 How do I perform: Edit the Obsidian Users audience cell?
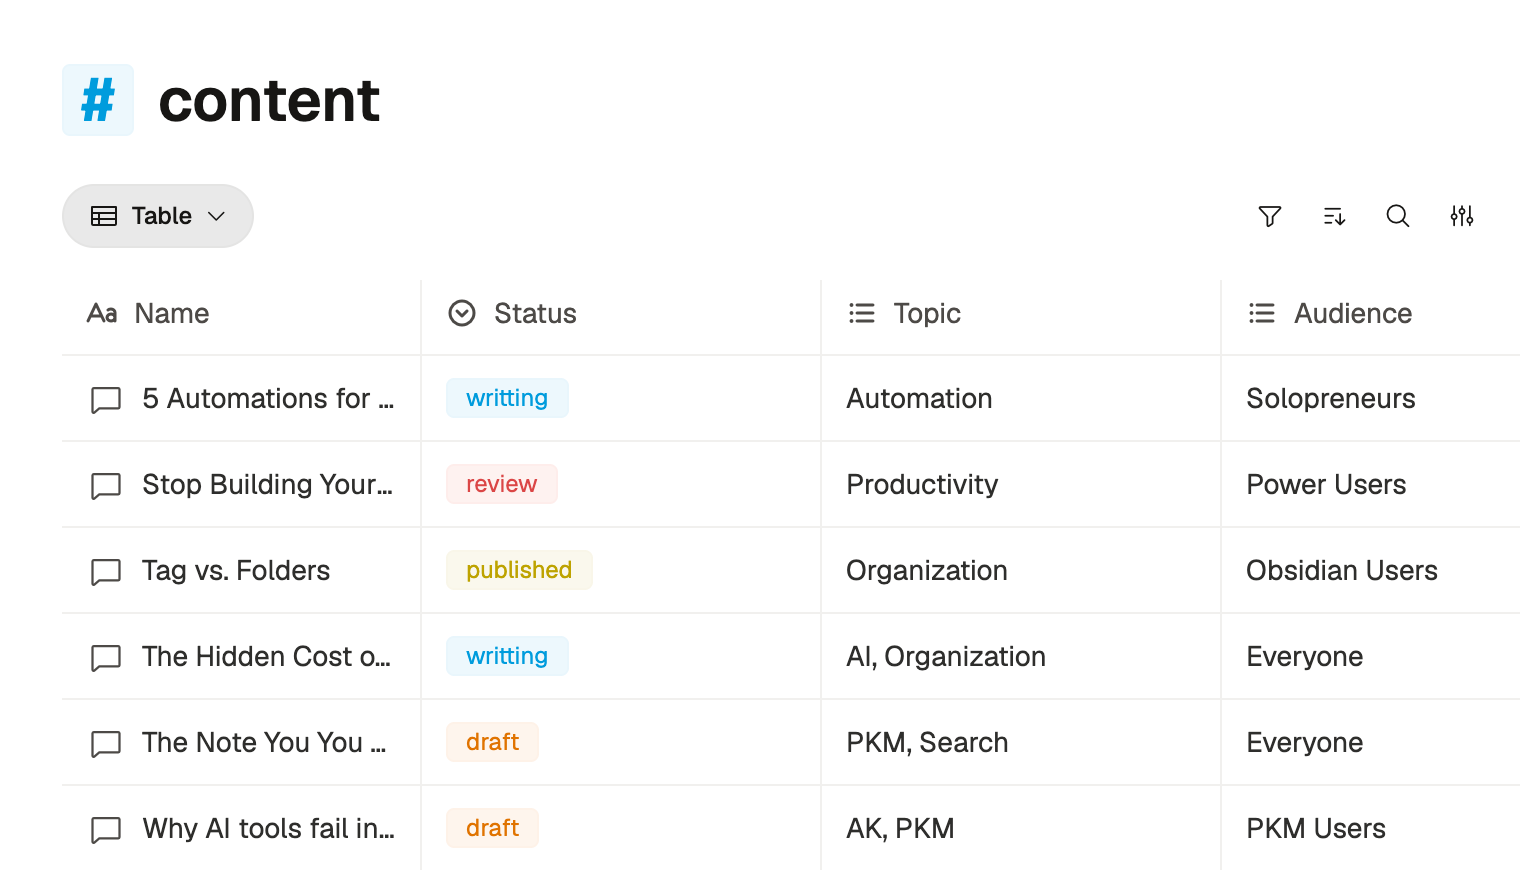[1341, 571]
